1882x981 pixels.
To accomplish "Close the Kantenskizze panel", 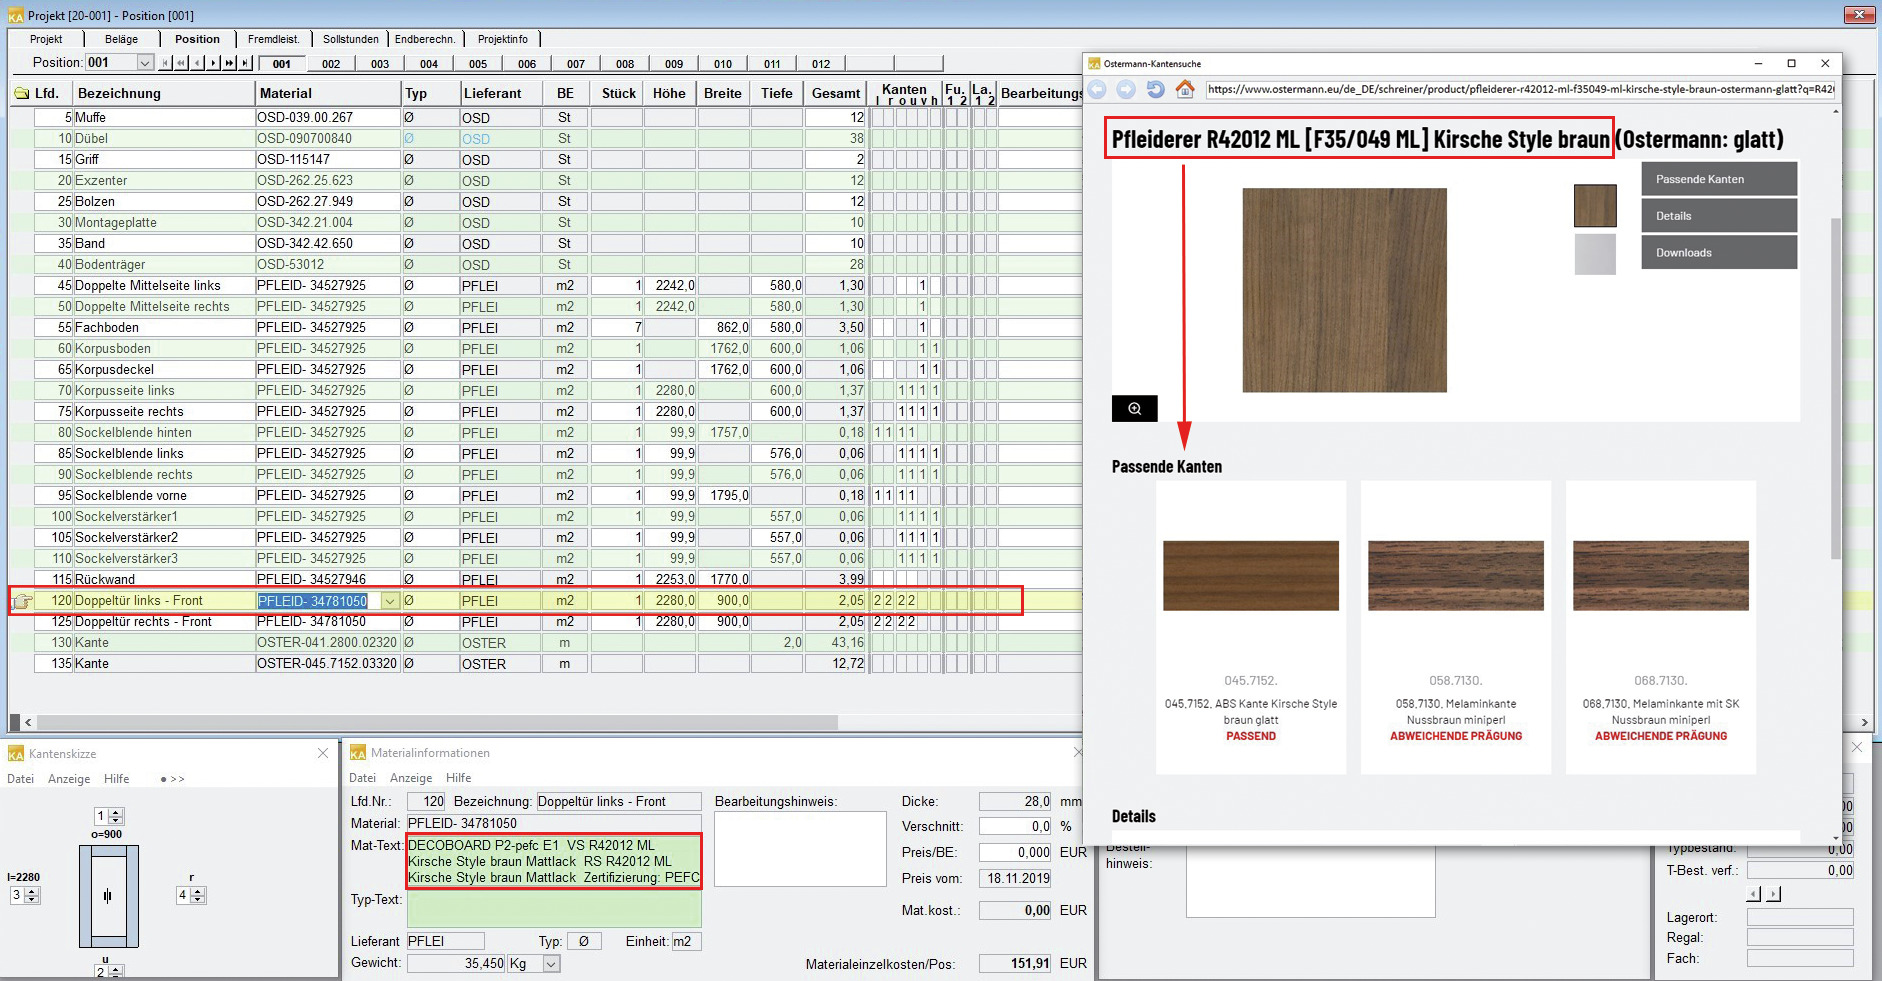I will (x=323, y=753).
